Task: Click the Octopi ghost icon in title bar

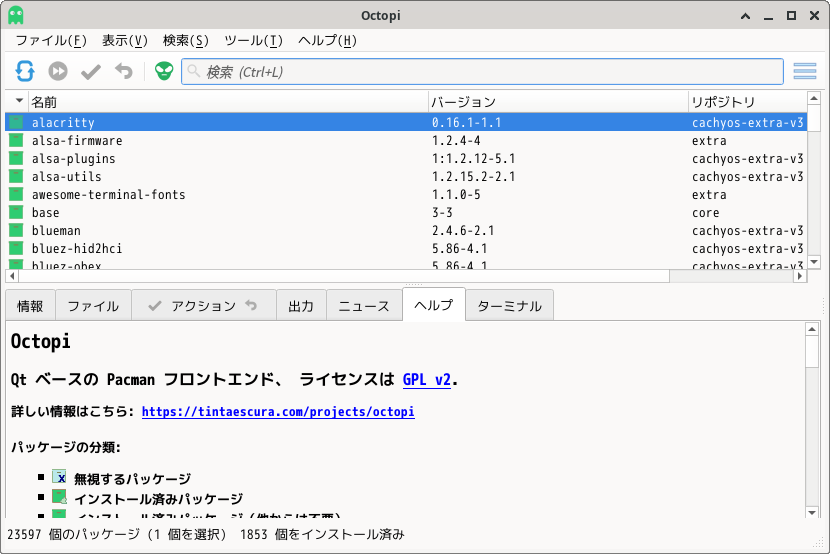Action: pos(16,15)
